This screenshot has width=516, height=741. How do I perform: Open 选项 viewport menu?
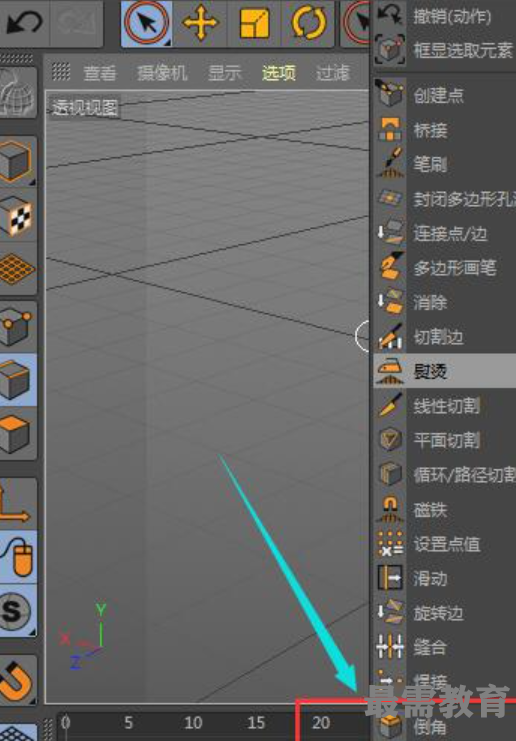(279, 73)
